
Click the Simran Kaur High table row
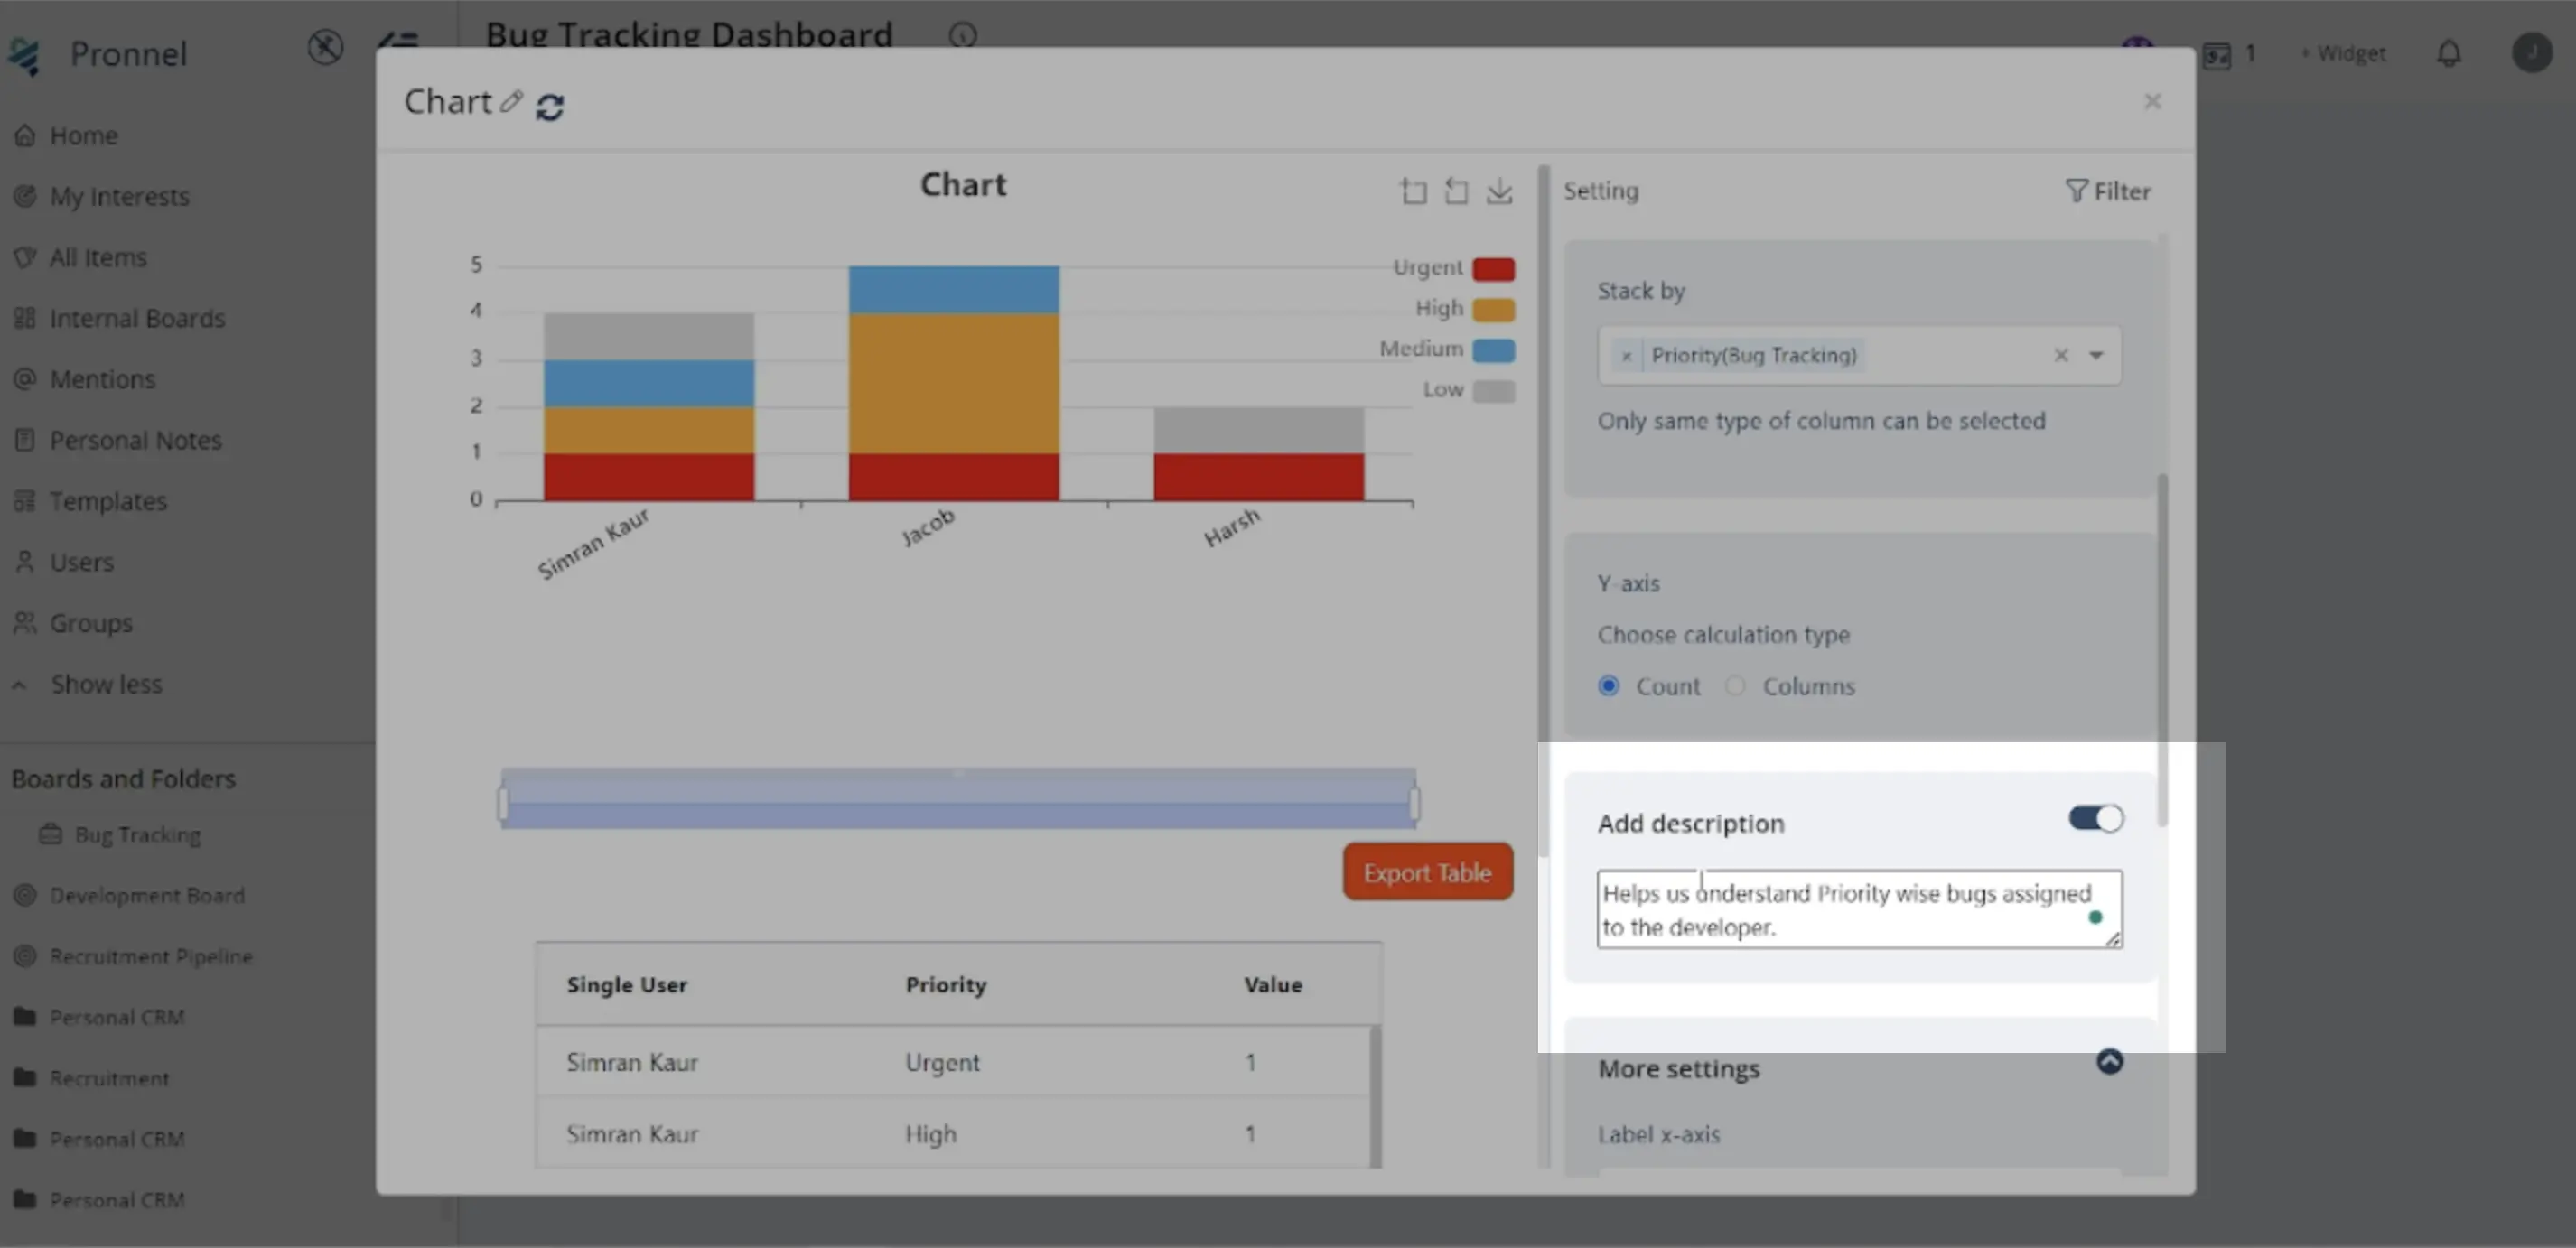tap(953, 1134)
